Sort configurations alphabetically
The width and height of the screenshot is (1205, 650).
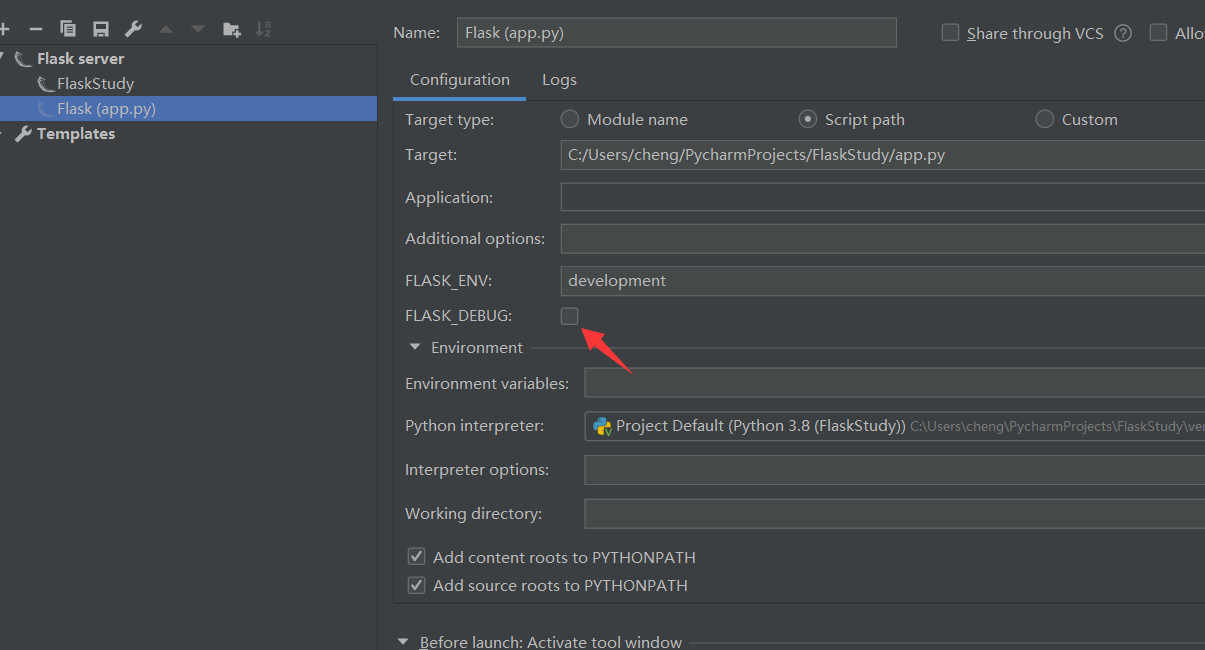[263, 28]
